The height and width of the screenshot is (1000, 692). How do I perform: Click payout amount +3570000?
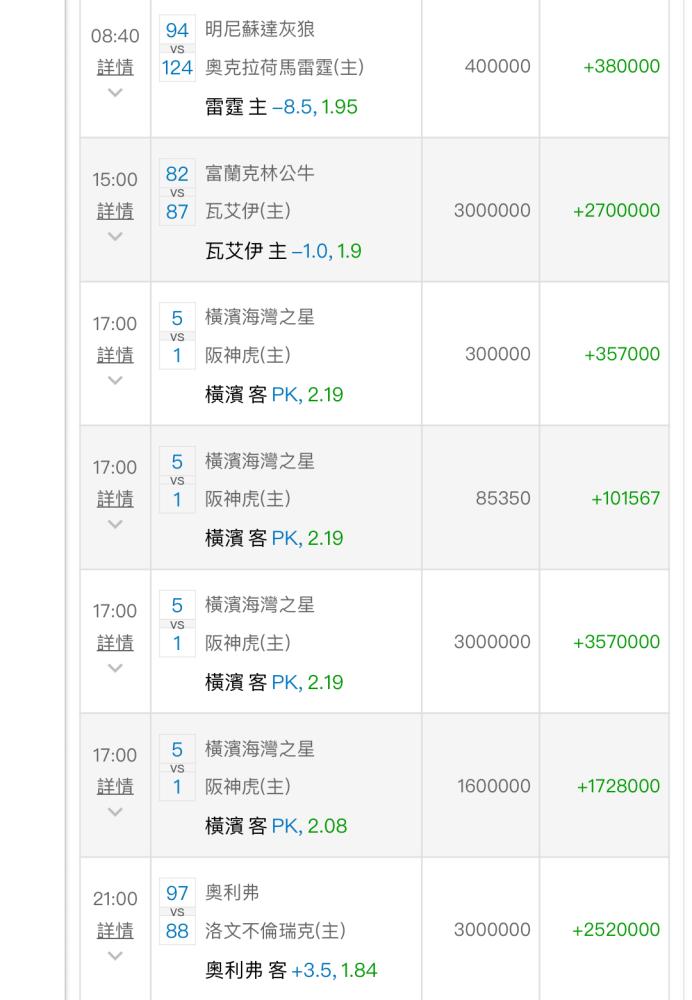pyautogui.click(x=616, y=642)
